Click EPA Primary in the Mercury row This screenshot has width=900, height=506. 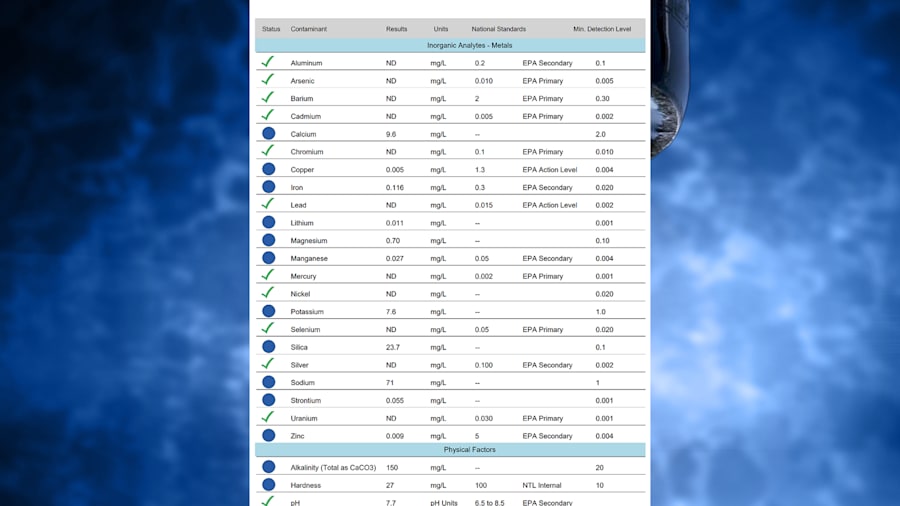543,277
